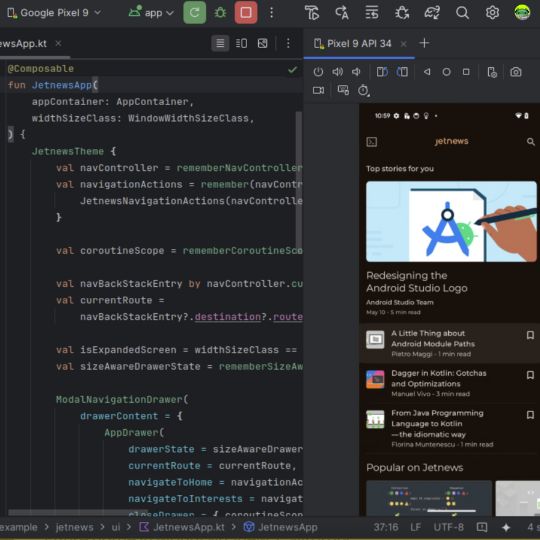Click the emulator Back triangle button

coord(427,72)
